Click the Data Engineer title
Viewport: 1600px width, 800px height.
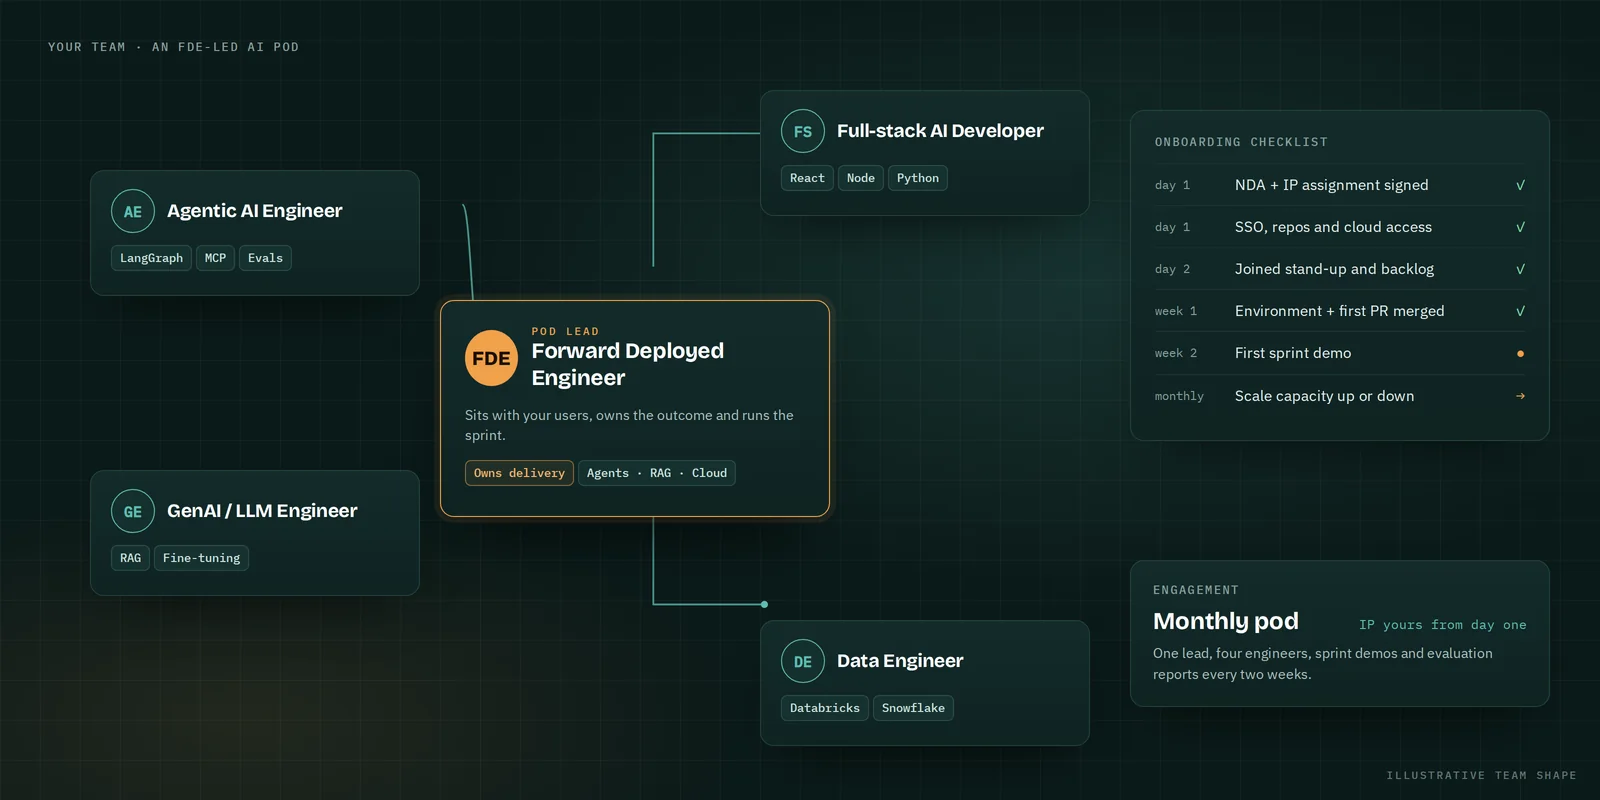tap(900, 661)
